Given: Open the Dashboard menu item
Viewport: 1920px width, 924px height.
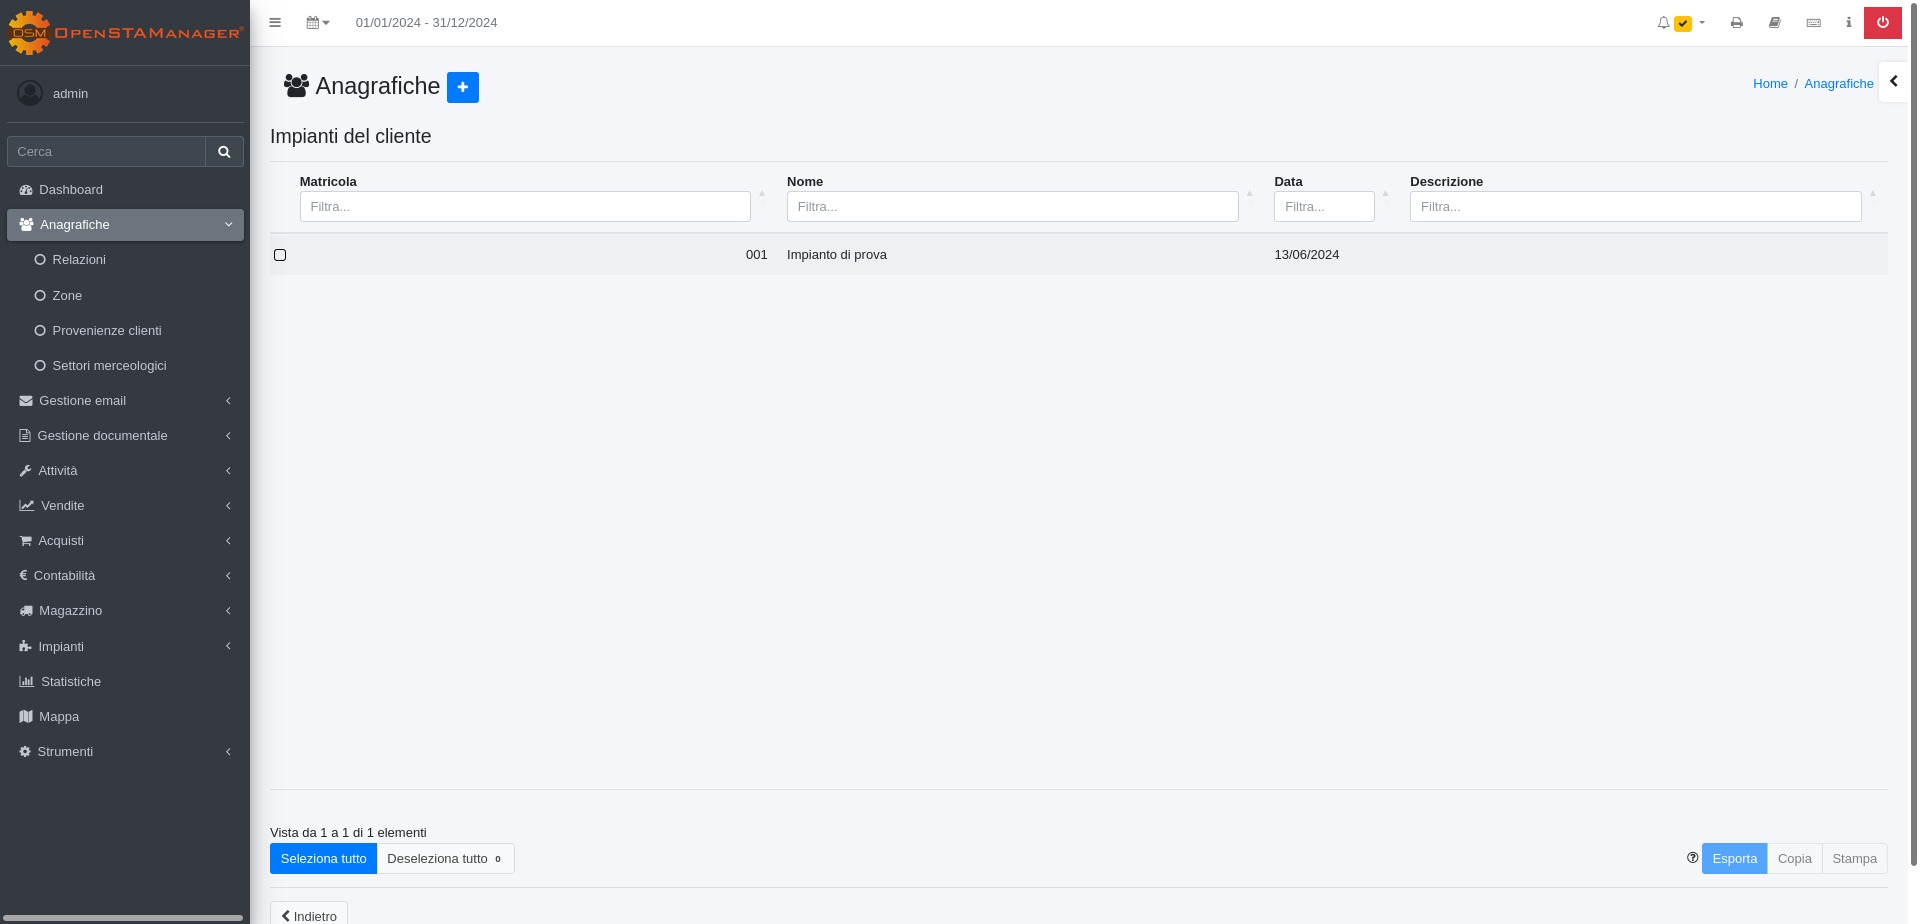Looking at the screenshot, I should pos(70,190).
